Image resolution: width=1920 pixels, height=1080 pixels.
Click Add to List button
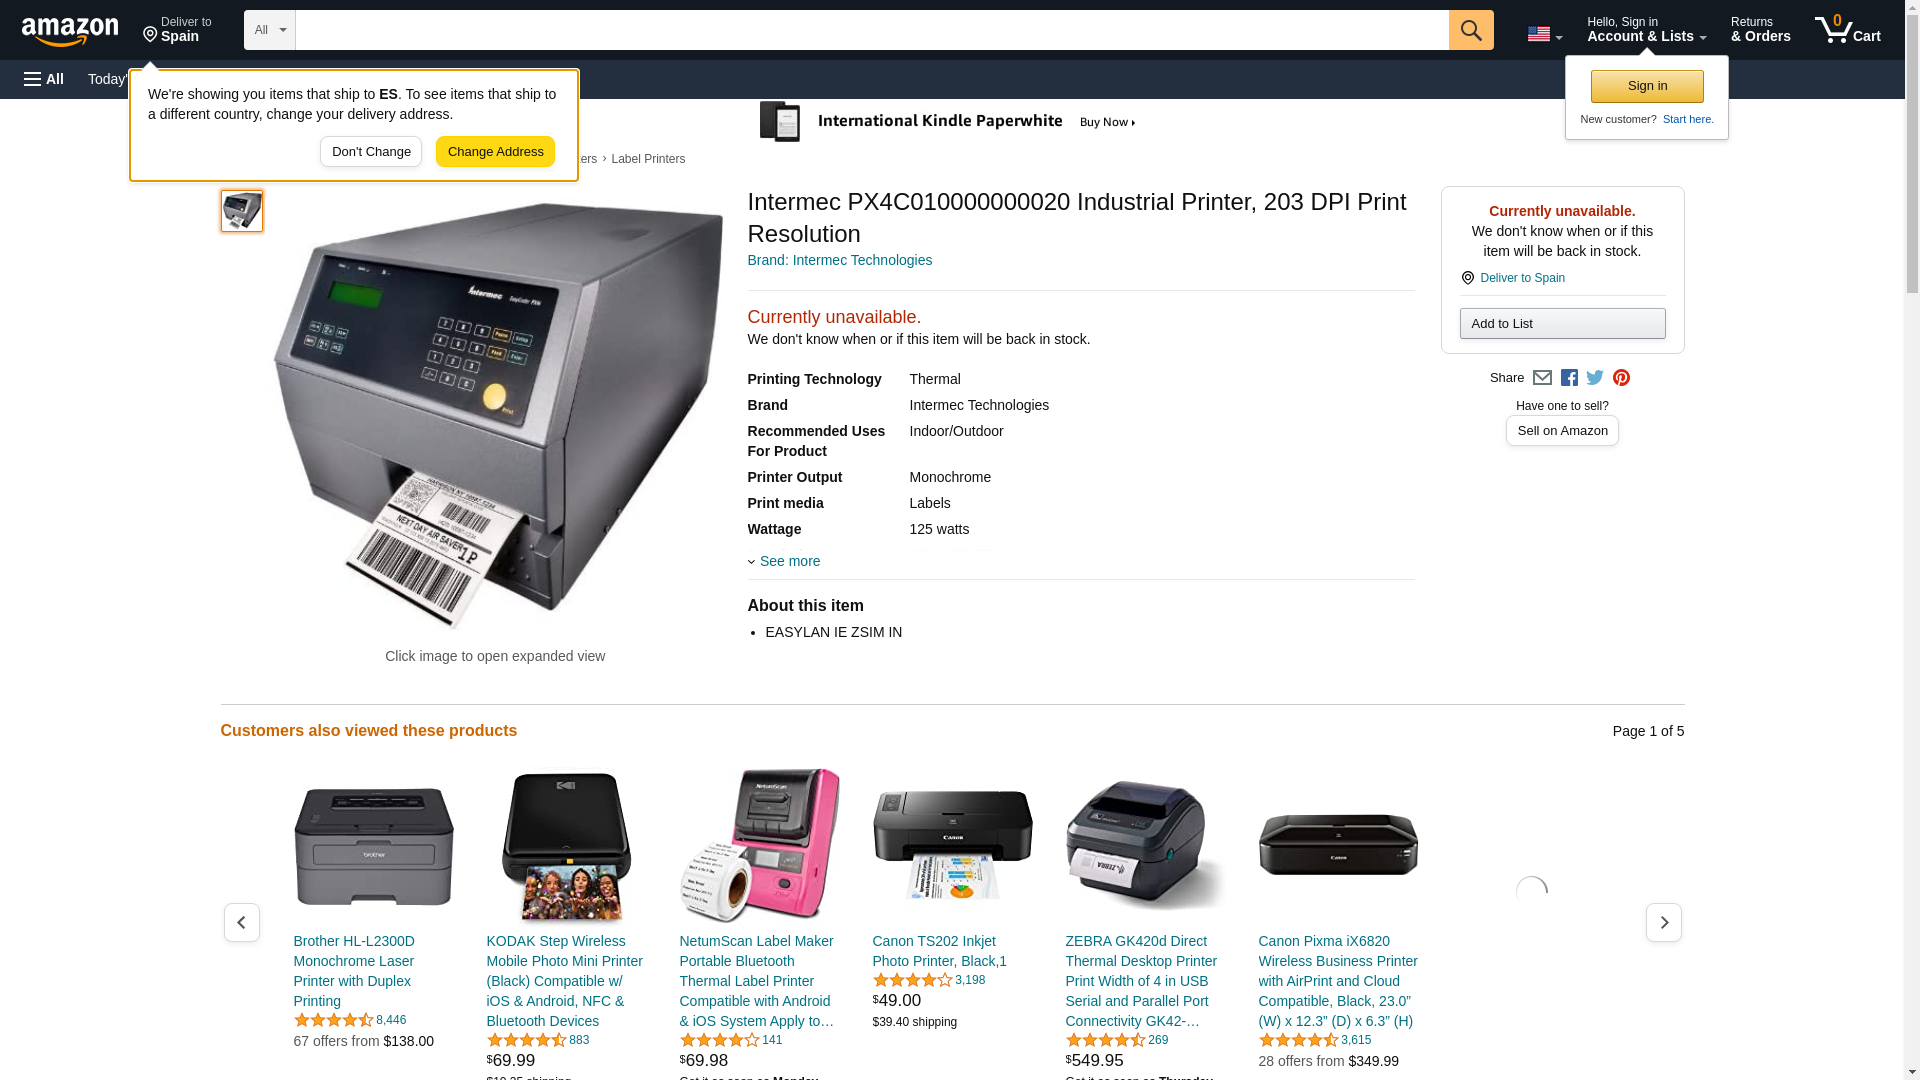(1562, 323)
